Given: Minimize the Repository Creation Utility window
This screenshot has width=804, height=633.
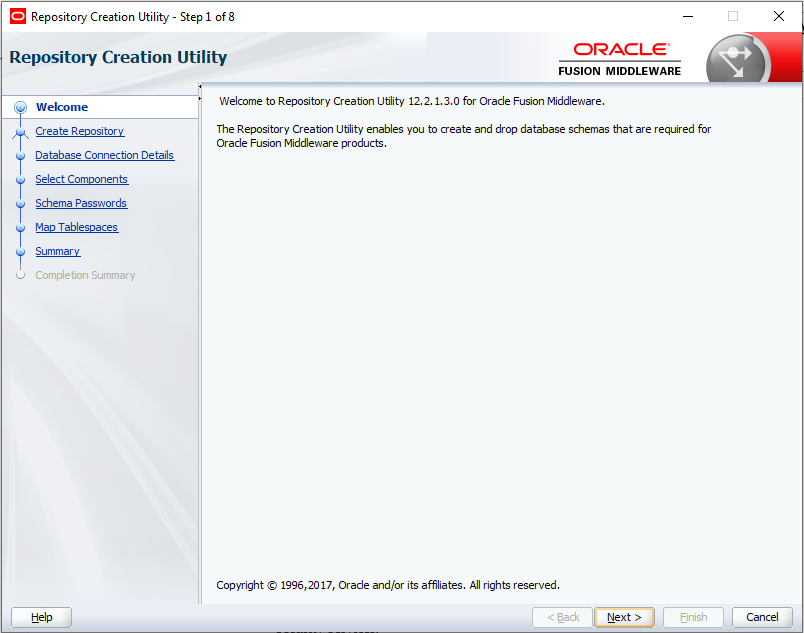Looking at the screenshot, I should pos(688,16).
